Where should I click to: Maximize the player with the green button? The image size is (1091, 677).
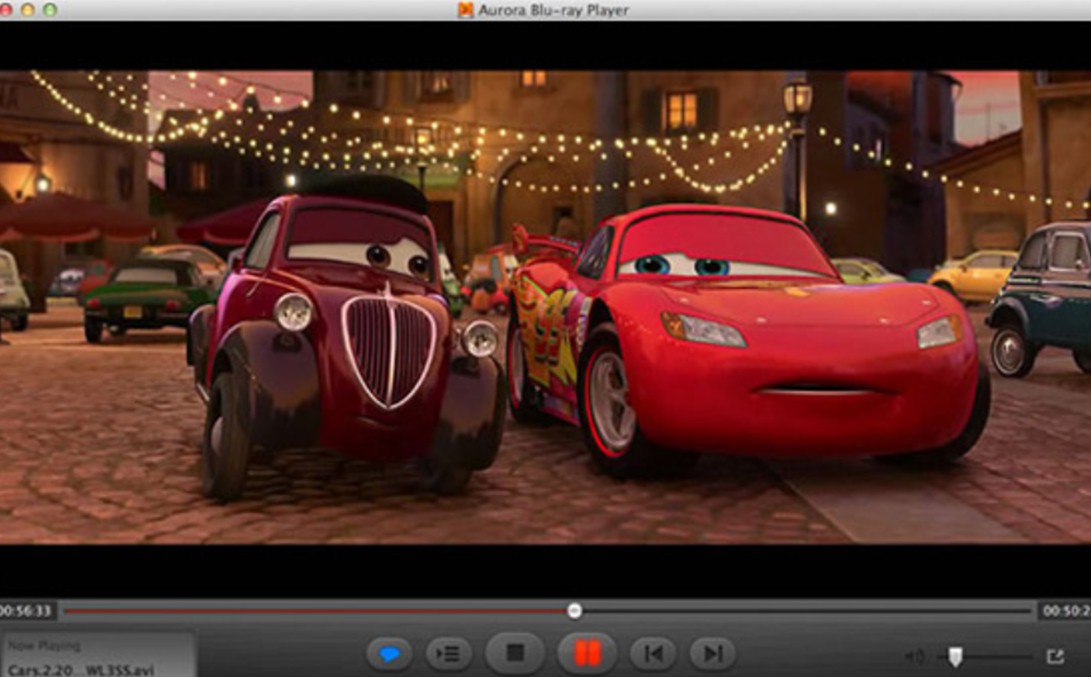(50, 10)
